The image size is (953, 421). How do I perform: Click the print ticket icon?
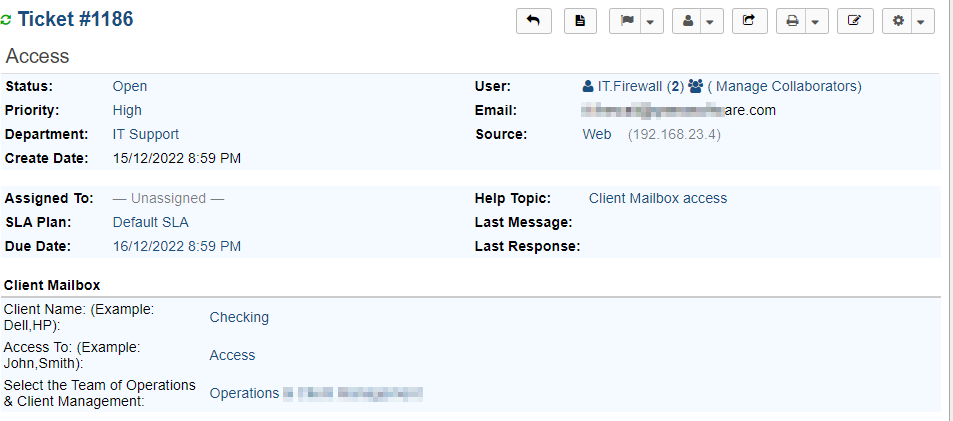pos(792,21)
